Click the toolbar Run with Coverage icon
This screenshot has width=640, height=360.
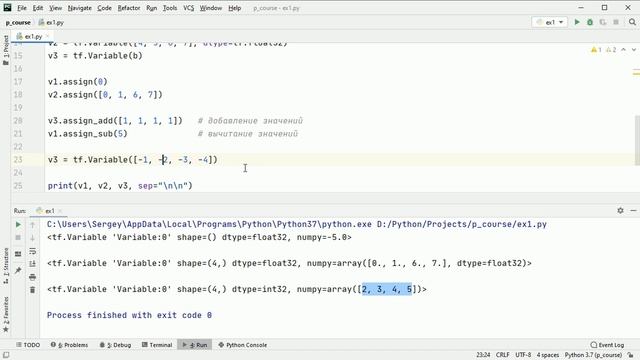[603, 22]
